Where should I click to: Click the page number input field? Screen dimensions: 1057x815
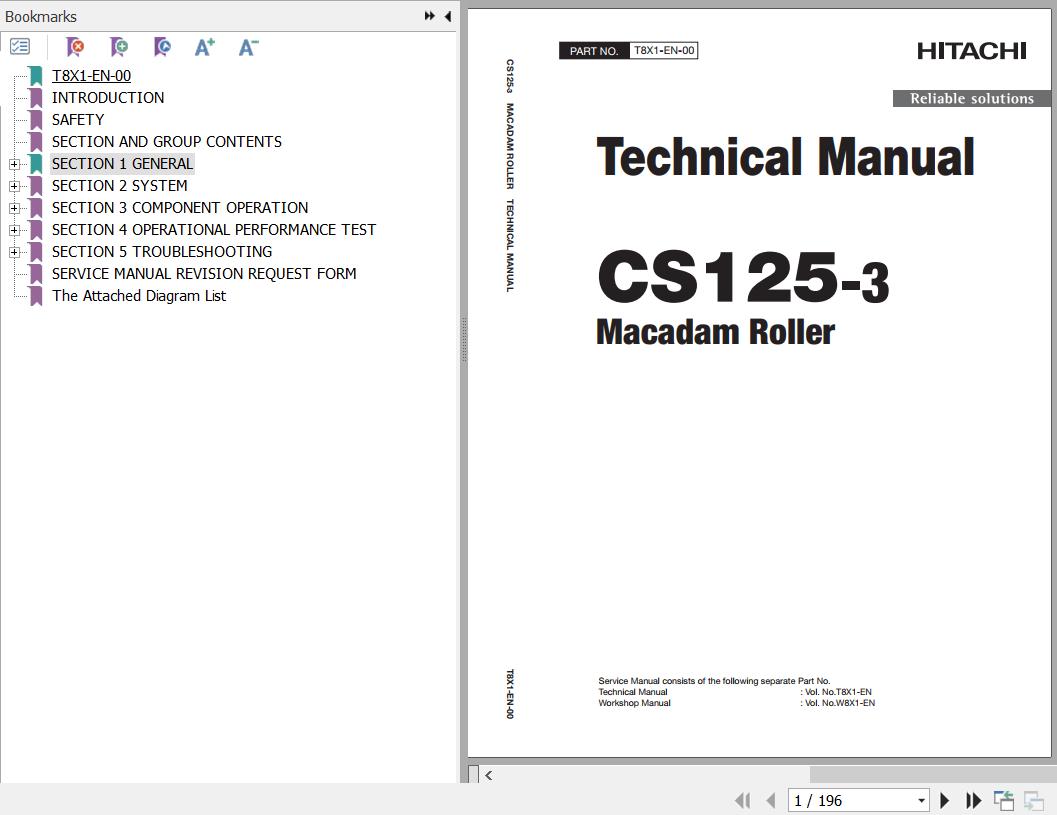(x=852, y=800)
